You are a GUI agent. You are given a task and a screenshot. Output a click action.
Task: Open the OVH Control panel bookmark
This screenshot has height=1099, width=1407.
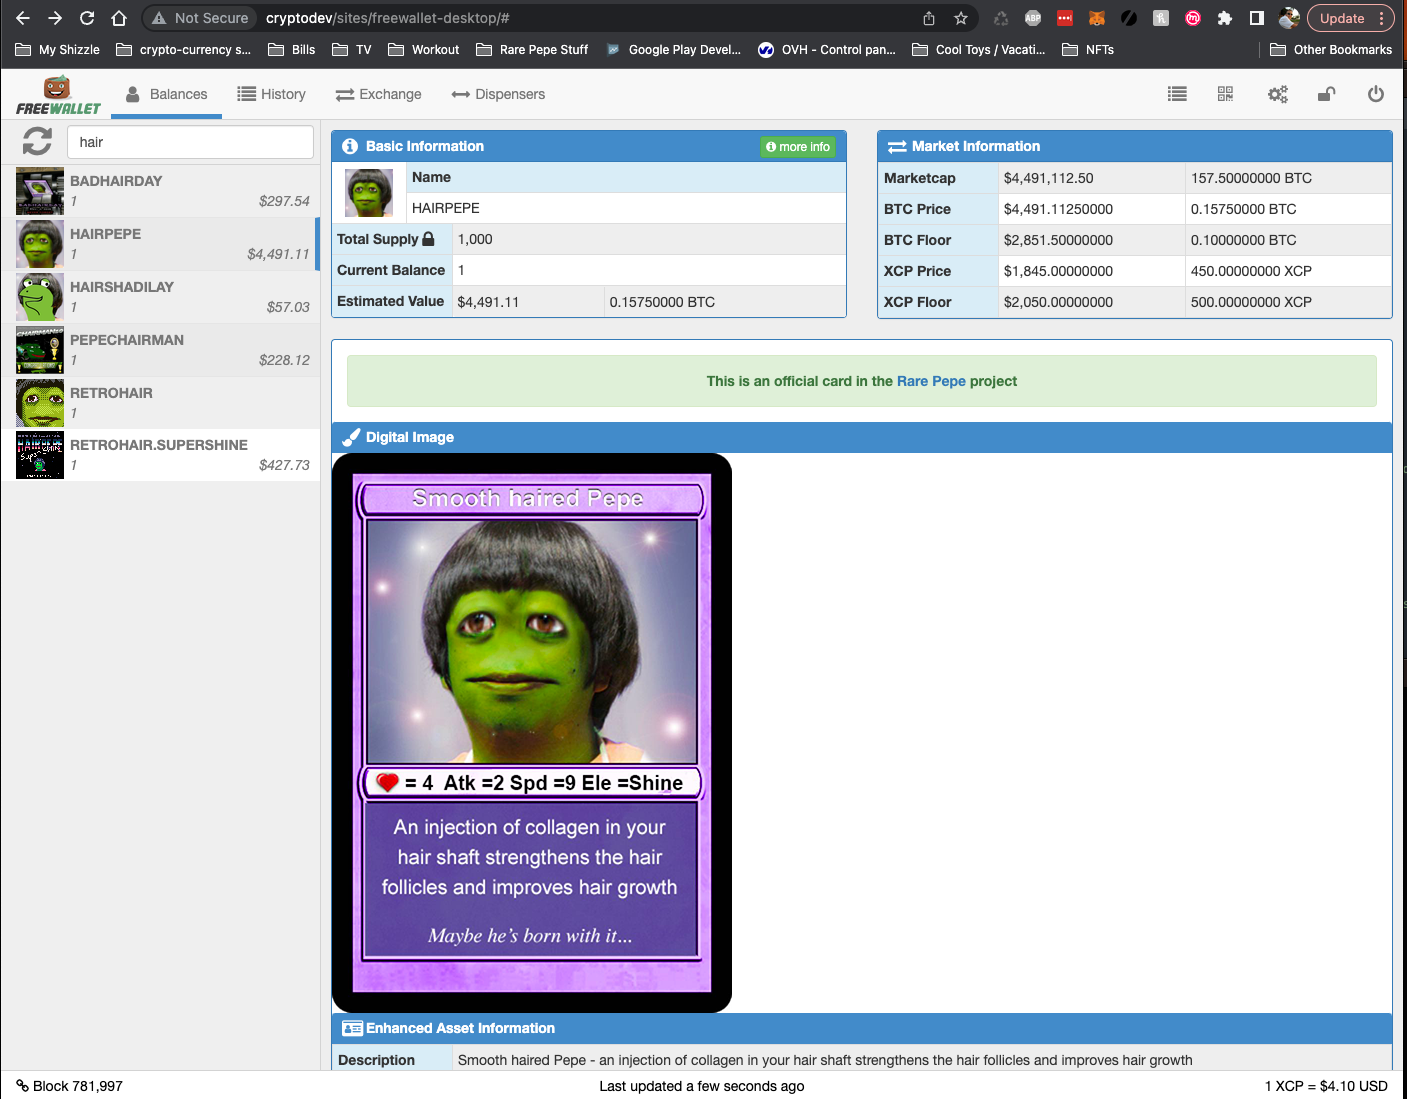coord(827,49)
